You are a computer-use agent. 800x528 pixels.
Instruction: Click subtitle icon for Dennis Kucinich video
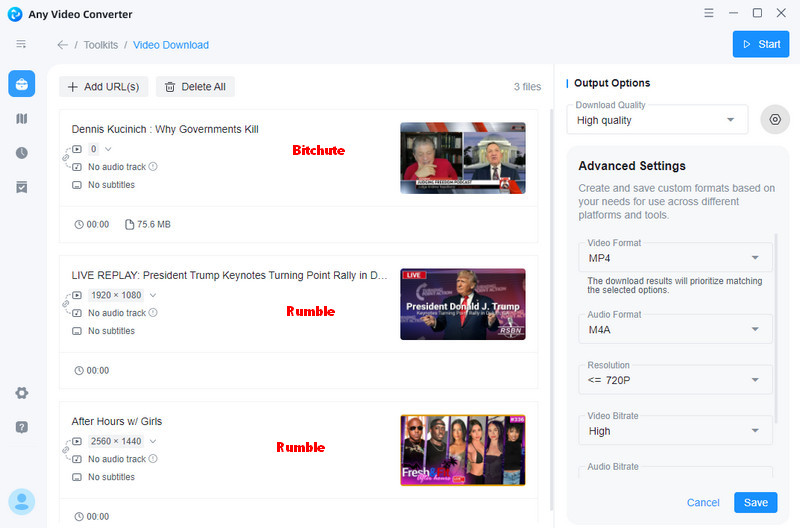point(77,185)
